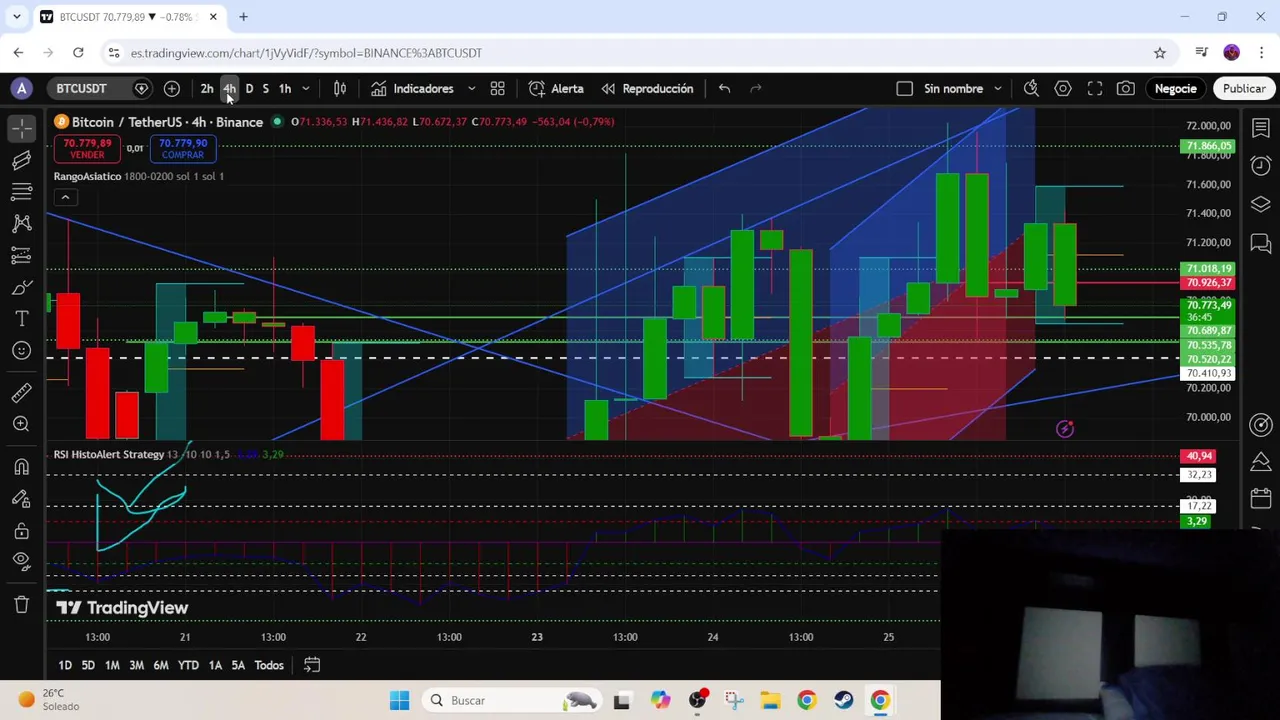The image size is (1280, 720).
Task: Select the ruler measure tool
Action: pos(22,392)
